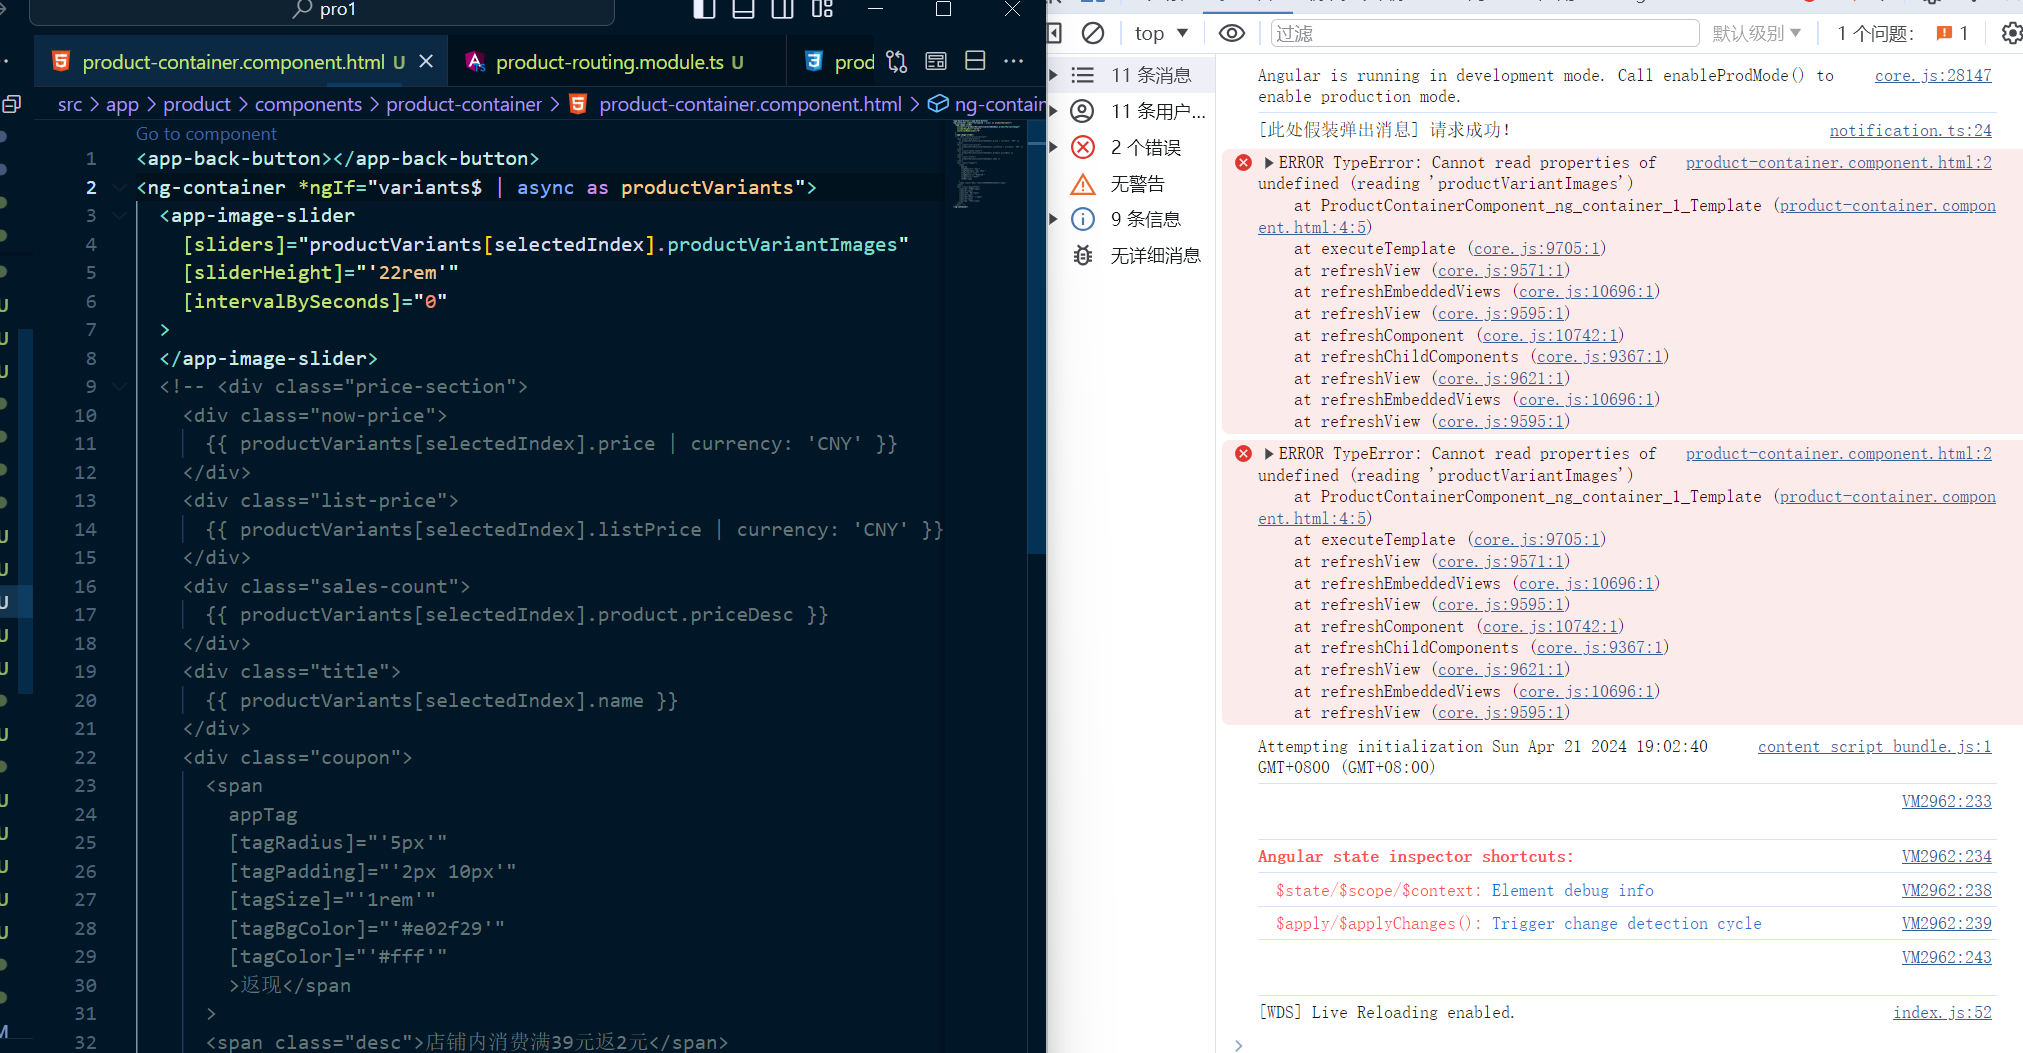Viewport: 2023px width, 1053px height.
Task: Click 'product-container' folder breadcrumb
Action: tap(464, 104)
